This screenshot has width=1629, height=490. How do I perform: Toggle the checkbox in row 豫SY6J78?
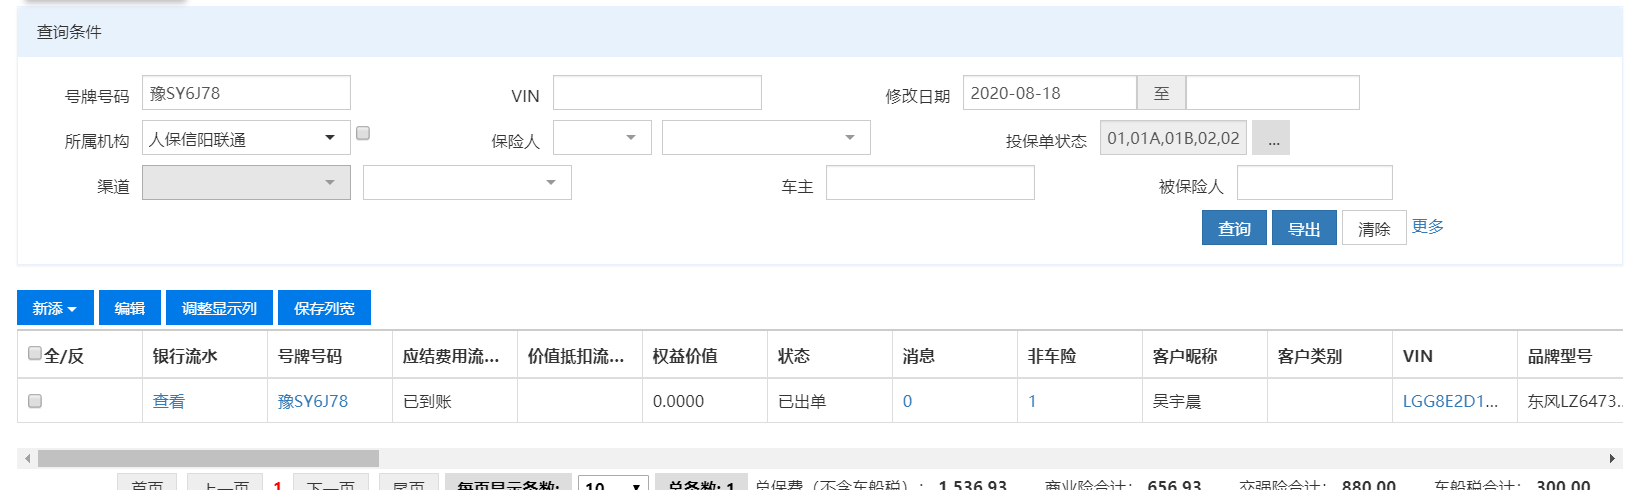35,401
